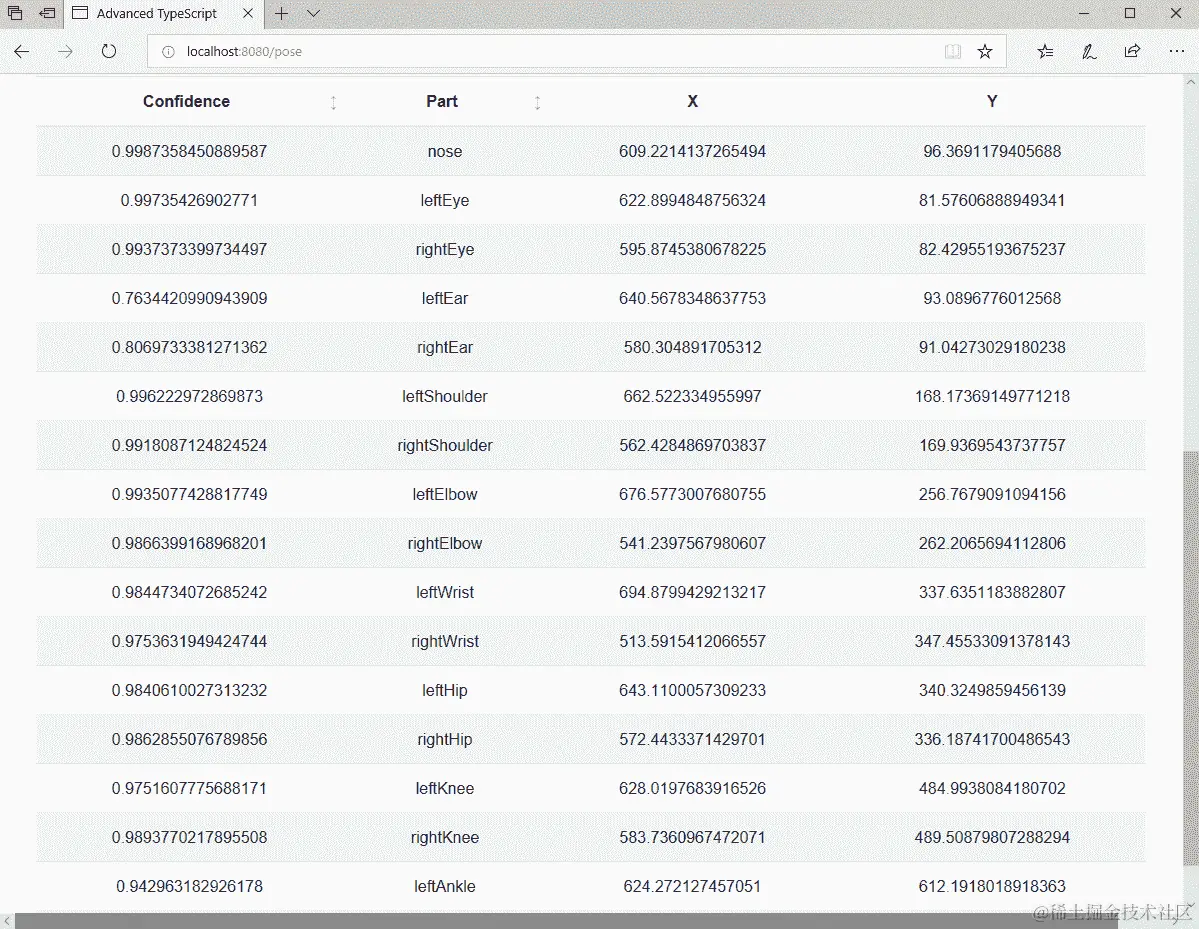Click Y value 168.17369149771218
Screen dimensions: 1199x929
[x=992, y=396]
